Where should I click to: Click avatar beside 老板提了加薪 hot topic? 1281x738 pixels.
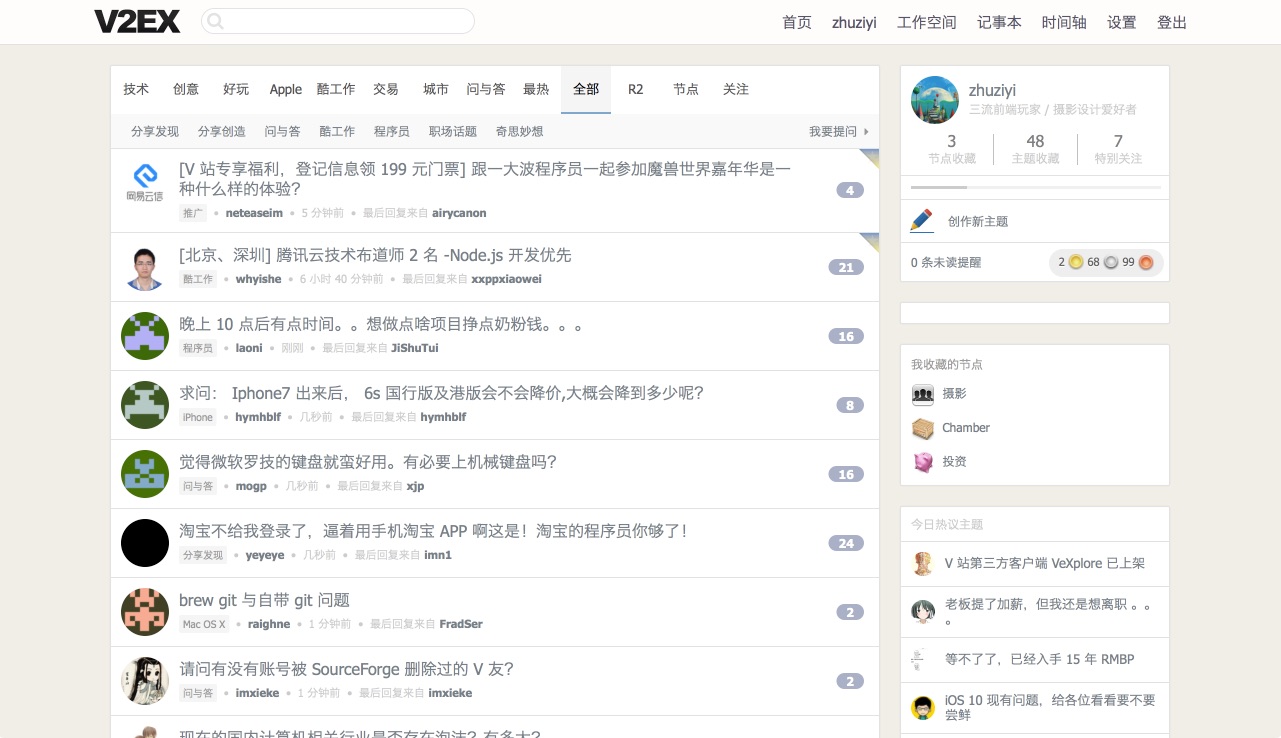pos(923,612)
